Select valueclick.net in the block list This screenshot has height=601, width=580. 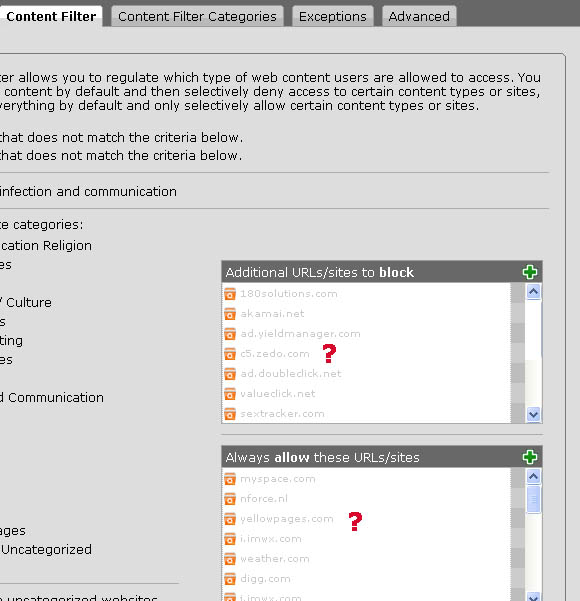[278, 394]
